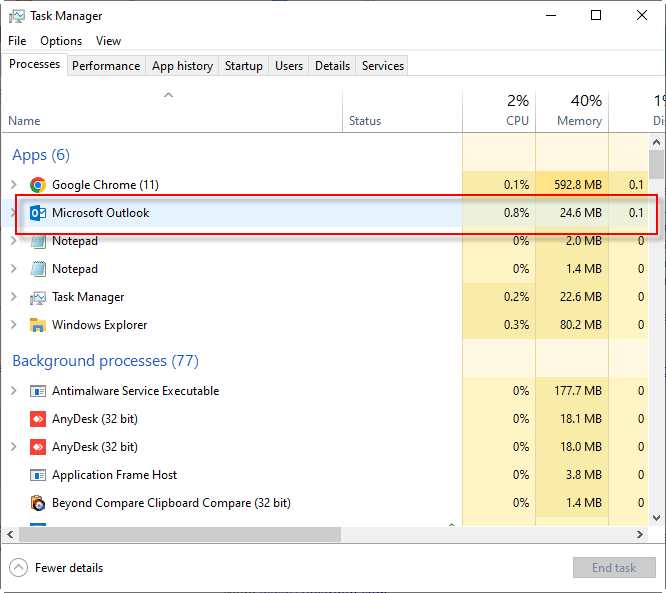Switch to the Startup tab
This screenshot has height=593, width=666.
pos(243,66)
